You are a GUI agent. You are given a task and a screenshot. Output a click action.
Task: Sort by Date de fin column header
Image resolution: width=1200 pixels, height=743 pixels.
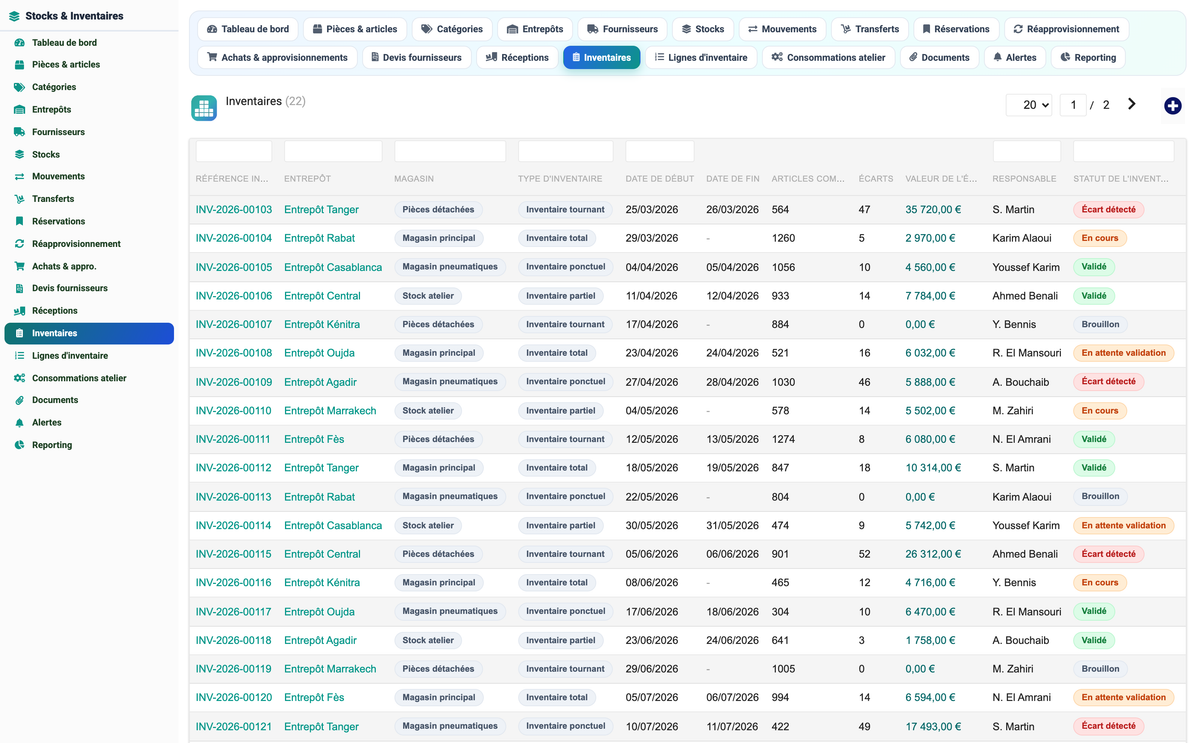point(733,179)
